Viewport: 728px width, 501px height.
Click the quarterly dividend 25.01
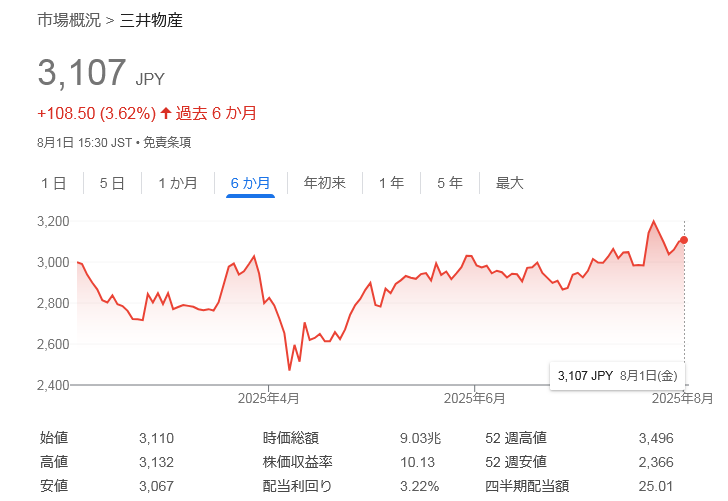(656, 486)
